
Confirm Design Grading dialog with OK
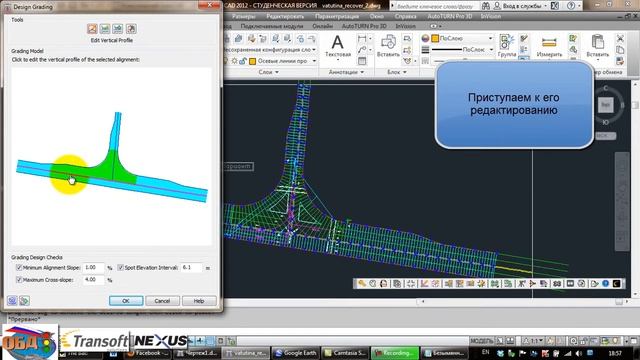tap(126, 301)
